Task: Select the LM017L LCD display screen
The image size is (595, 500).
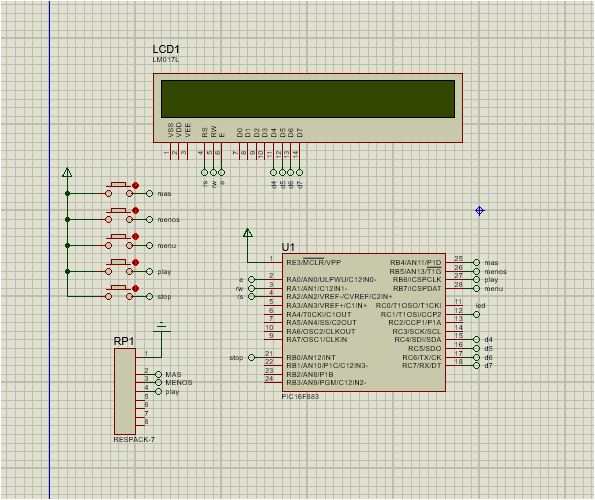Action: pyautogui.click(x=308, y=99)
